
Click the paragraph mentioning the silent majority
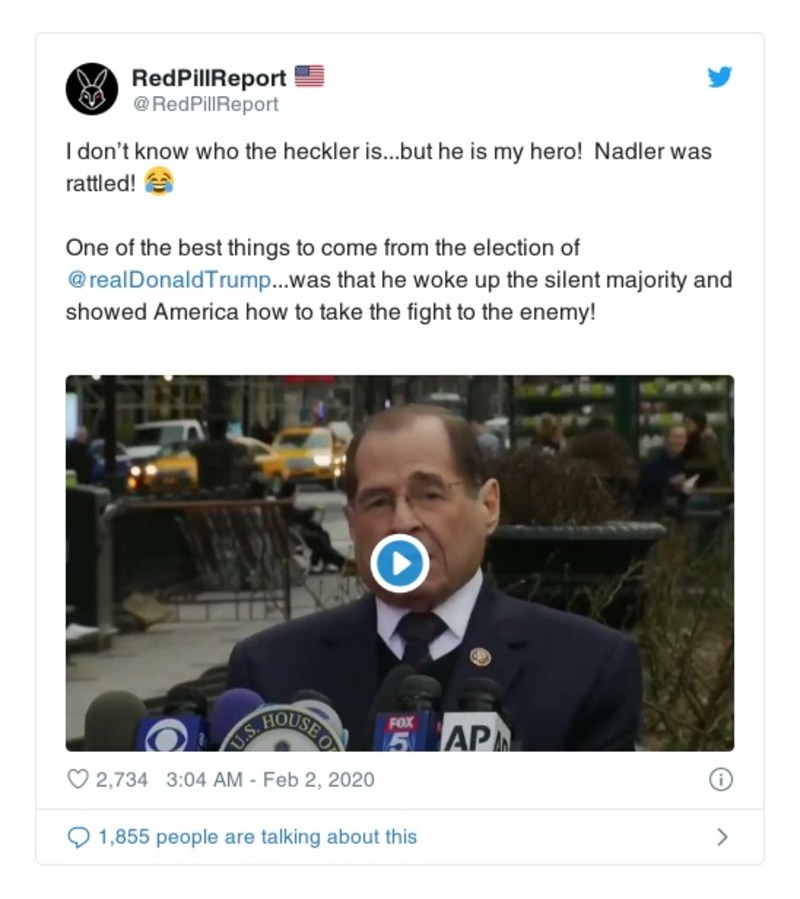398,280
